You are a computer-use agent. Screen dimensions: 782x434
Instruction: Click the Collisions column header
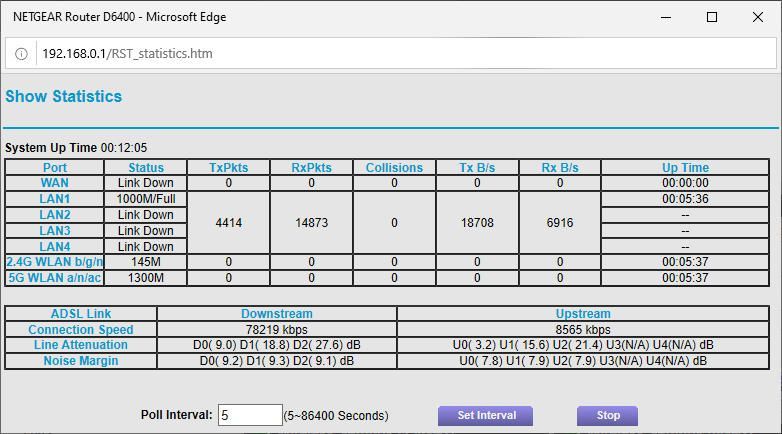click(394, 168)
